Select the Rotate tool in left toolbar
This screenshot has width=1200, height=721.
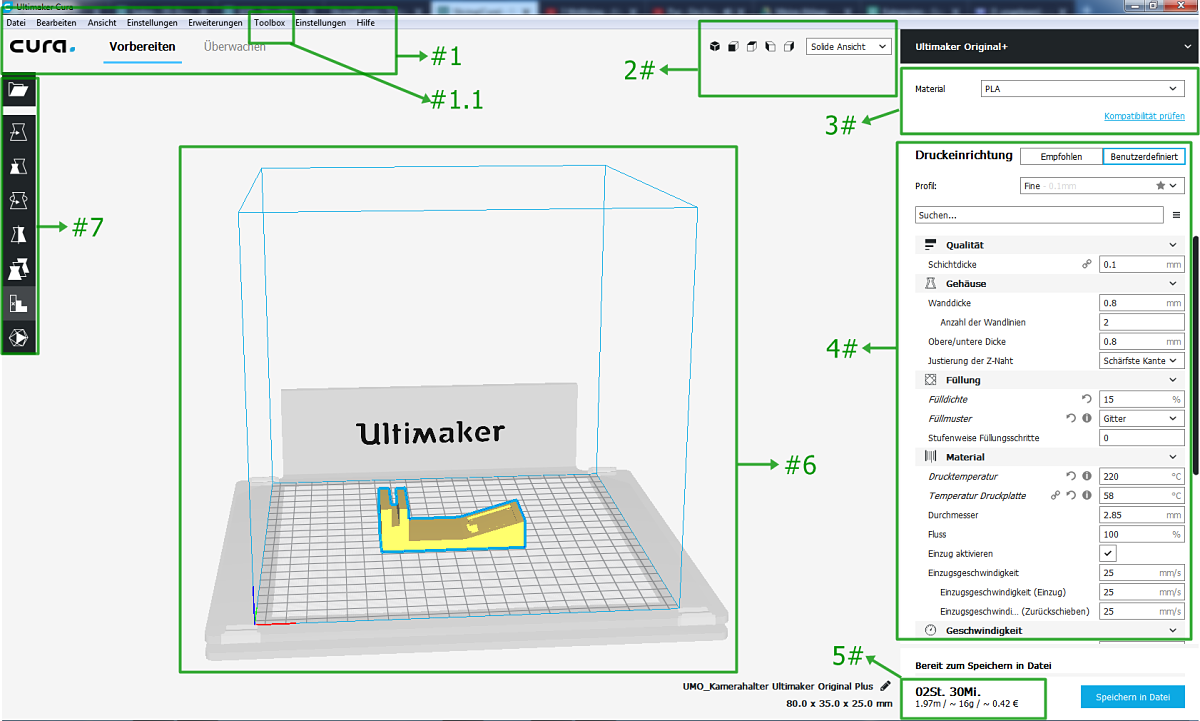pyautogui.click(x=19, y=201)
